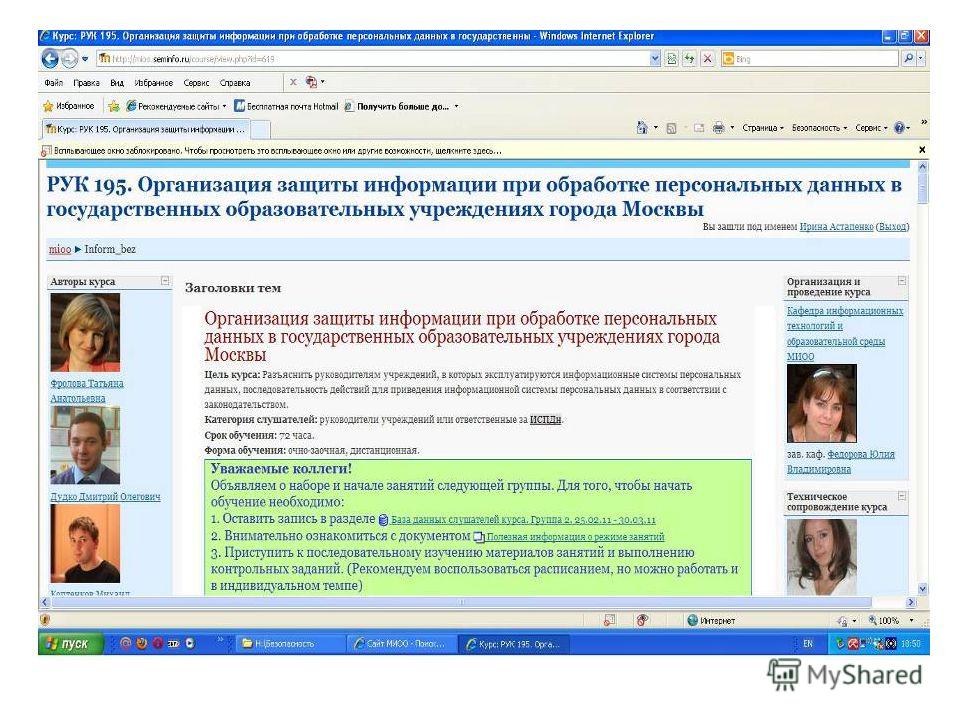The width and height of the screenshot is (960, 720).
Task: Open the Вид menu
Action: coord(117,83)
